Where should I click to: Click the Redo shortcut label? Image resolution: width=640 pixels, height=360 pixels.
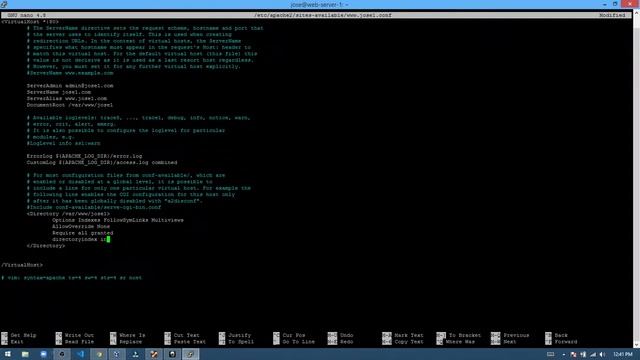(347, 342)
